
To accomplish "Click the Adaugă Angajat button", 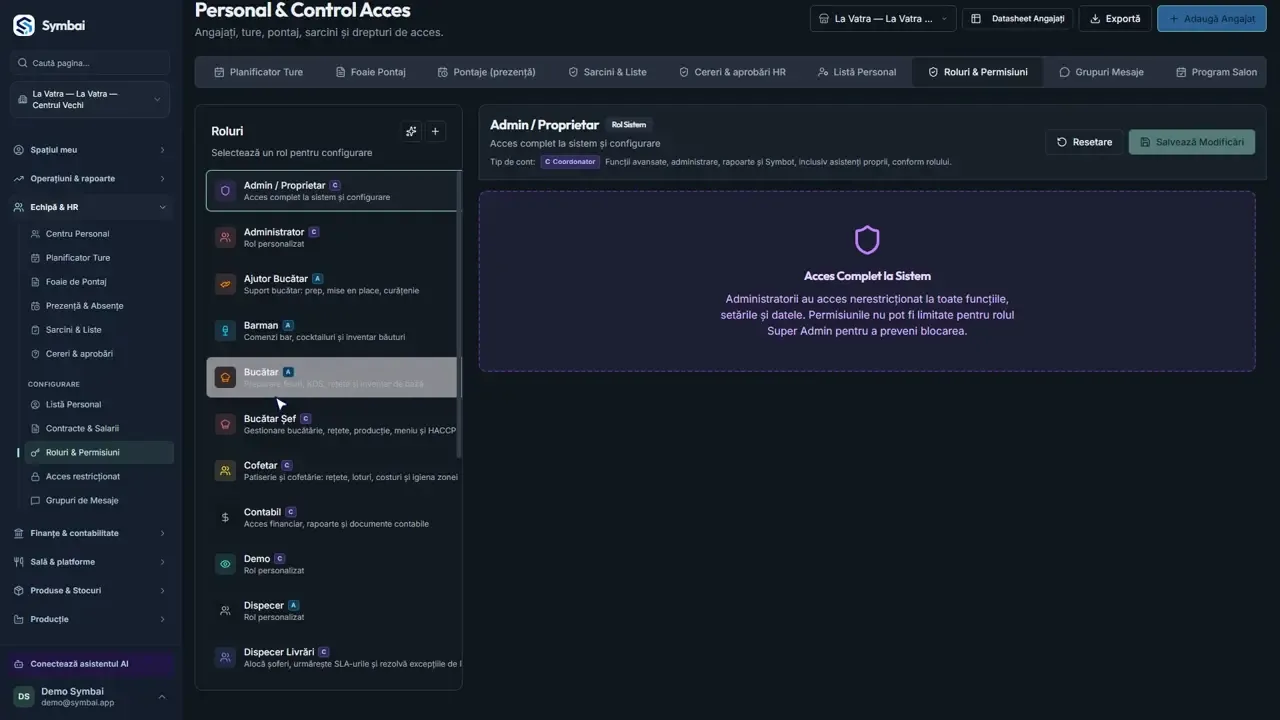I will (1212, 18).
